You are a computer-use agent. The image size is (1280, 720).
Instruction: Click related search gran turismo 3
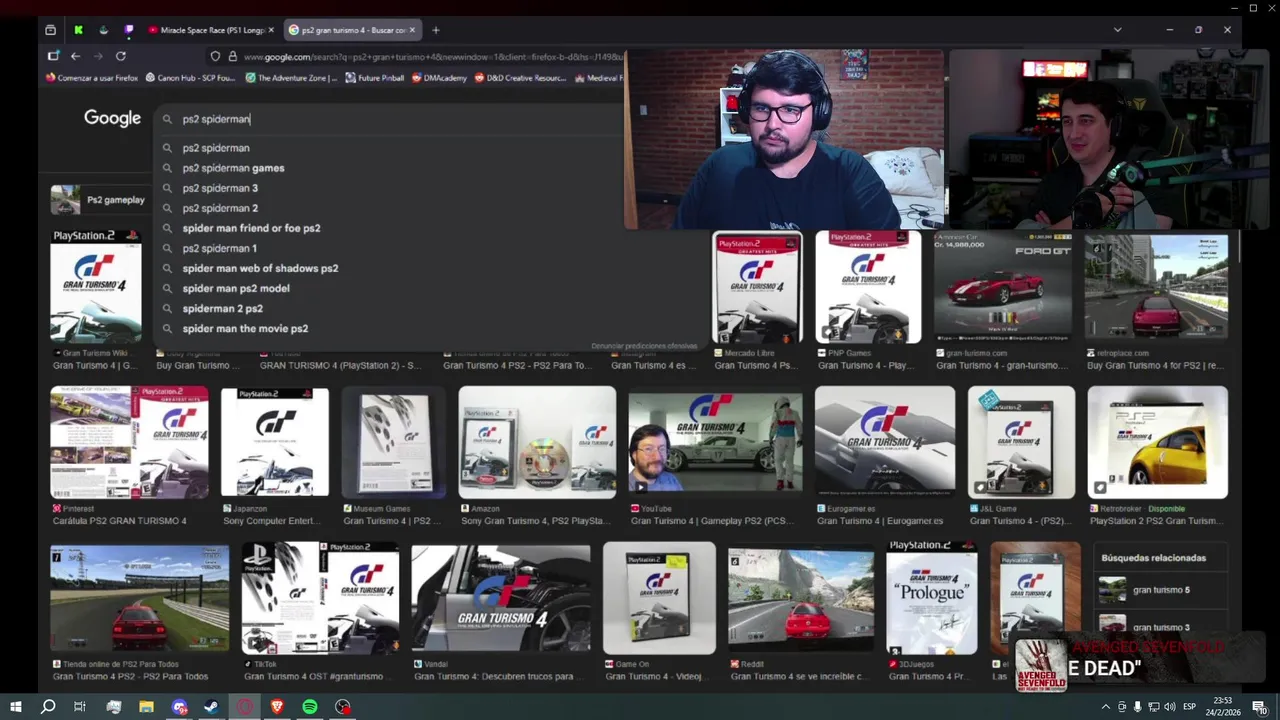click(1160, 627)
